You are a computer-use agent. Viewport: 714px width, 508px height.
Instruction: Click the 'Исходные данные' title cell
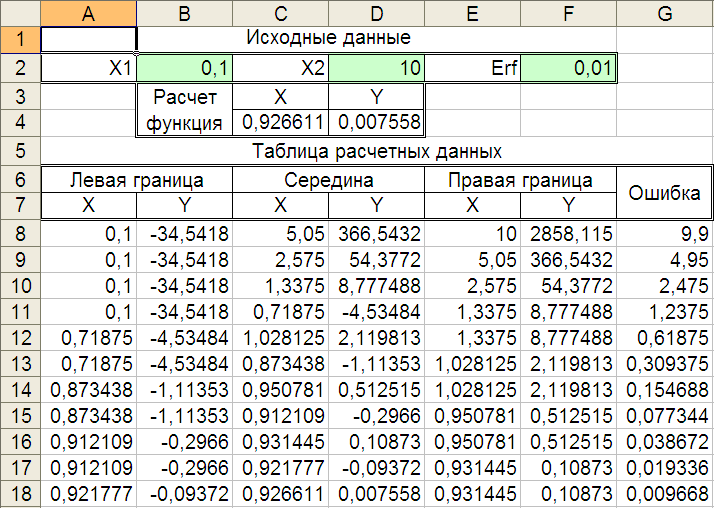(376, 40)
